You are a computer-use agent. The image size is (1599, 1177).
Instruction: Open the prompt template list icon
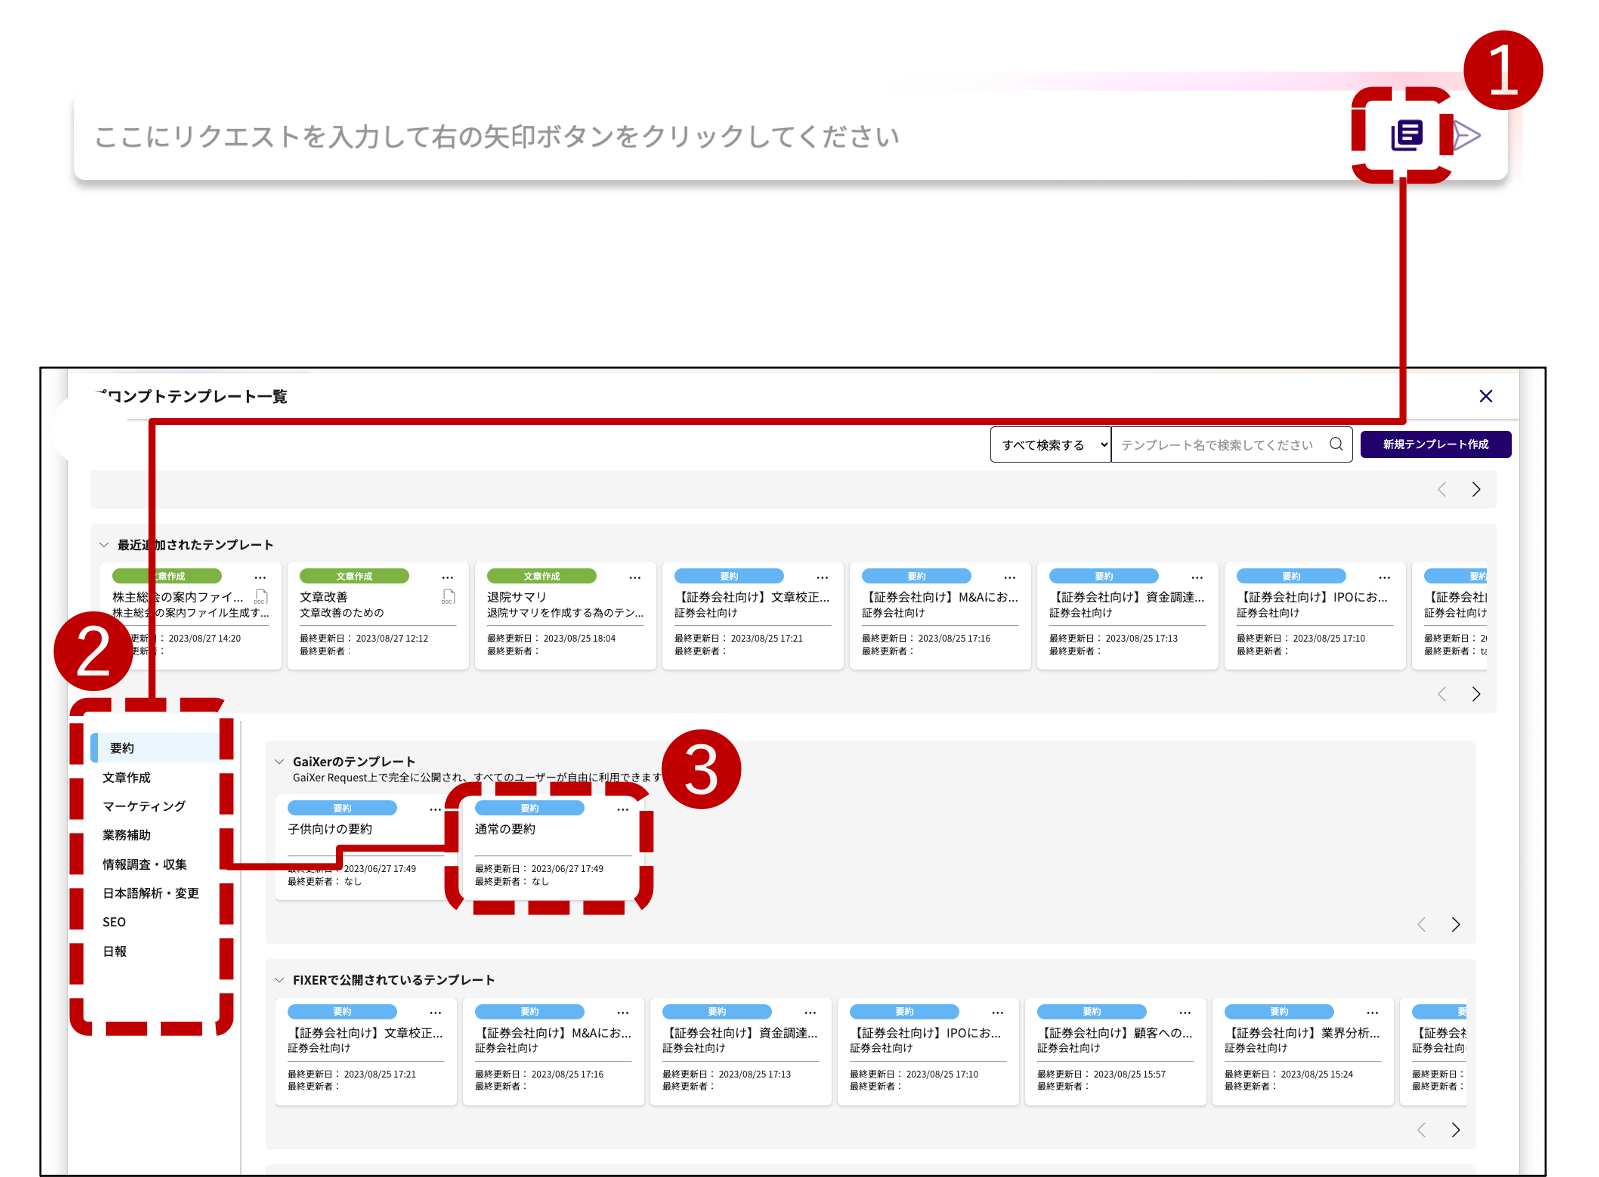[1407, 135]
